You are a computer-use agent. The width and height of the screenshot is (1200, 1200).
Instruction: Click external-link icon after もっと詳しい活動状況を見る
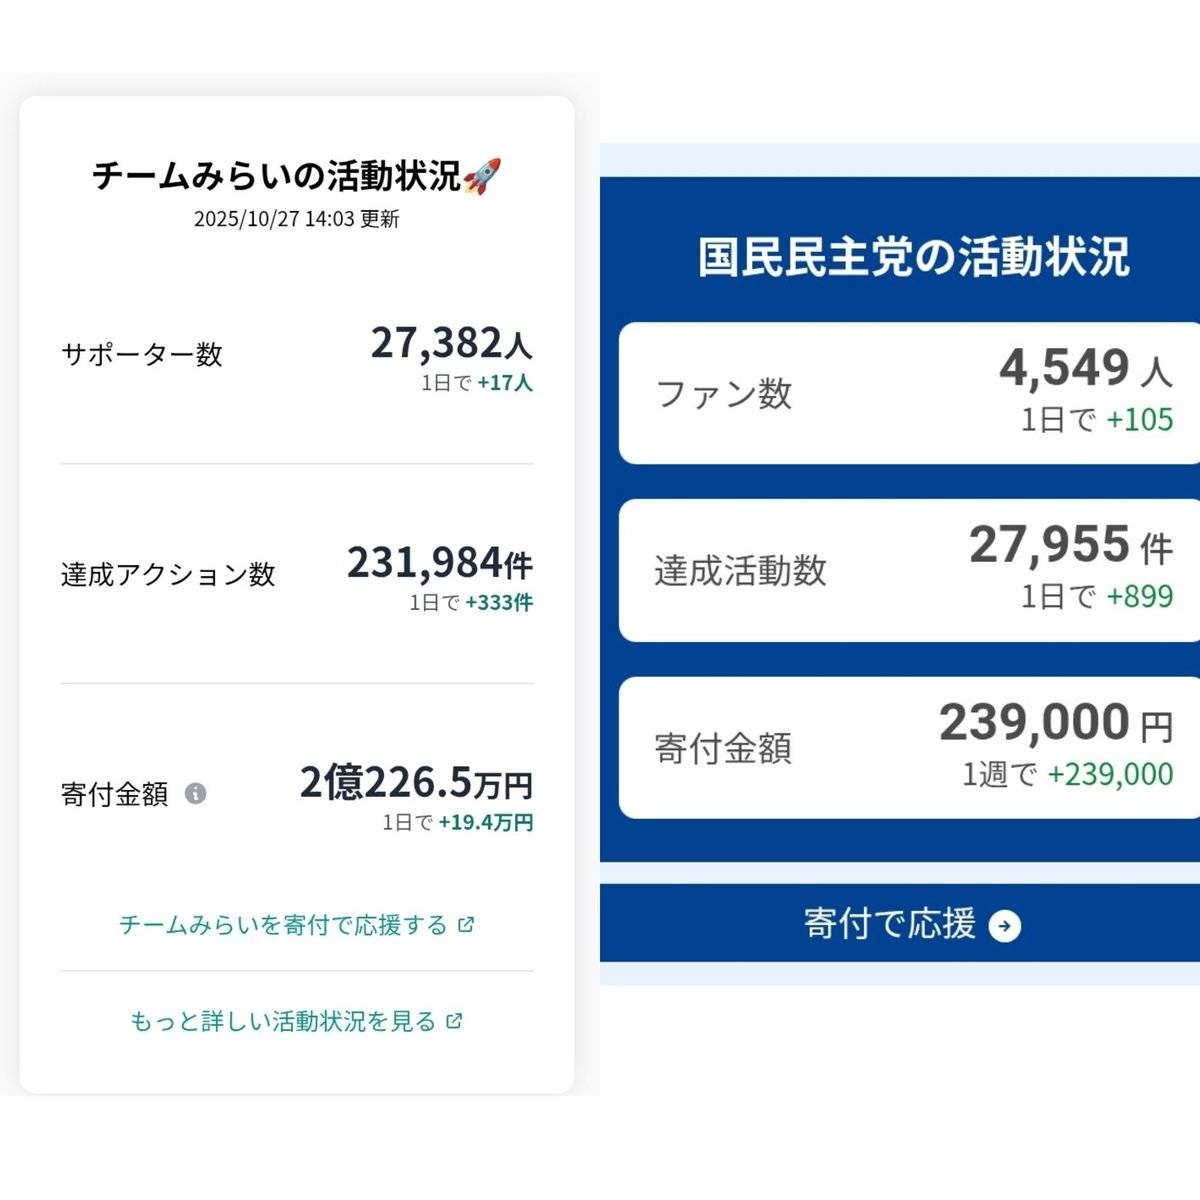(455, 1021)
